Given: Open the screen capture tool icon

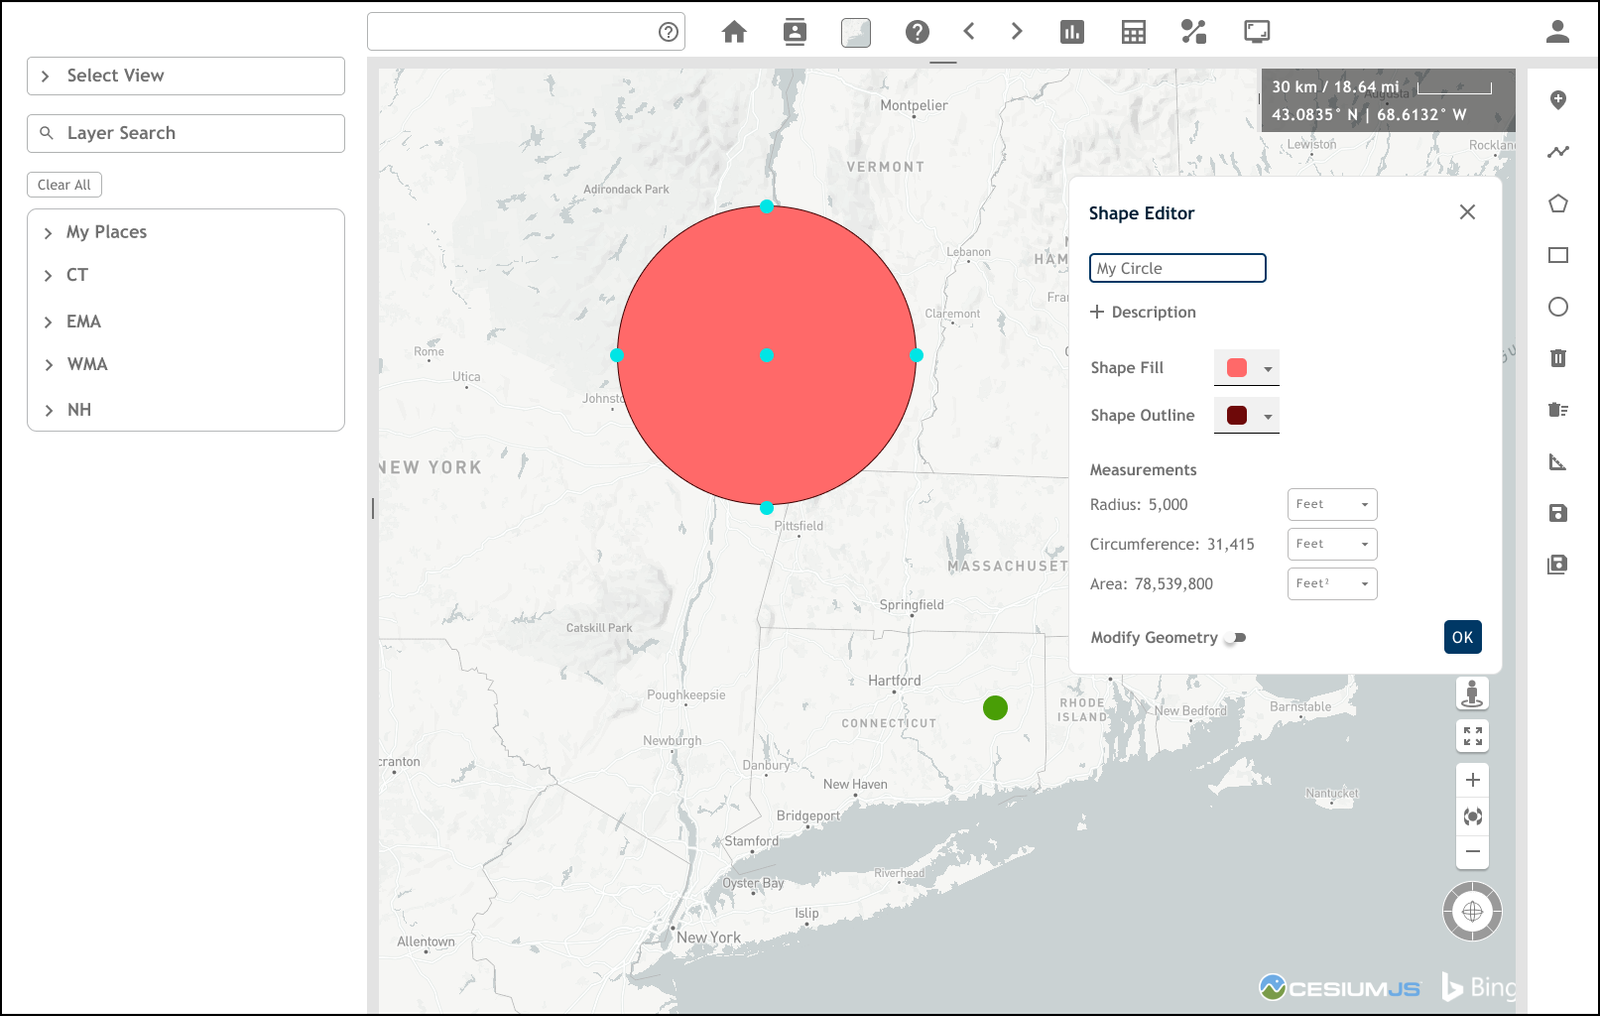Looking at the screenshot, I should coord(1257,32).
